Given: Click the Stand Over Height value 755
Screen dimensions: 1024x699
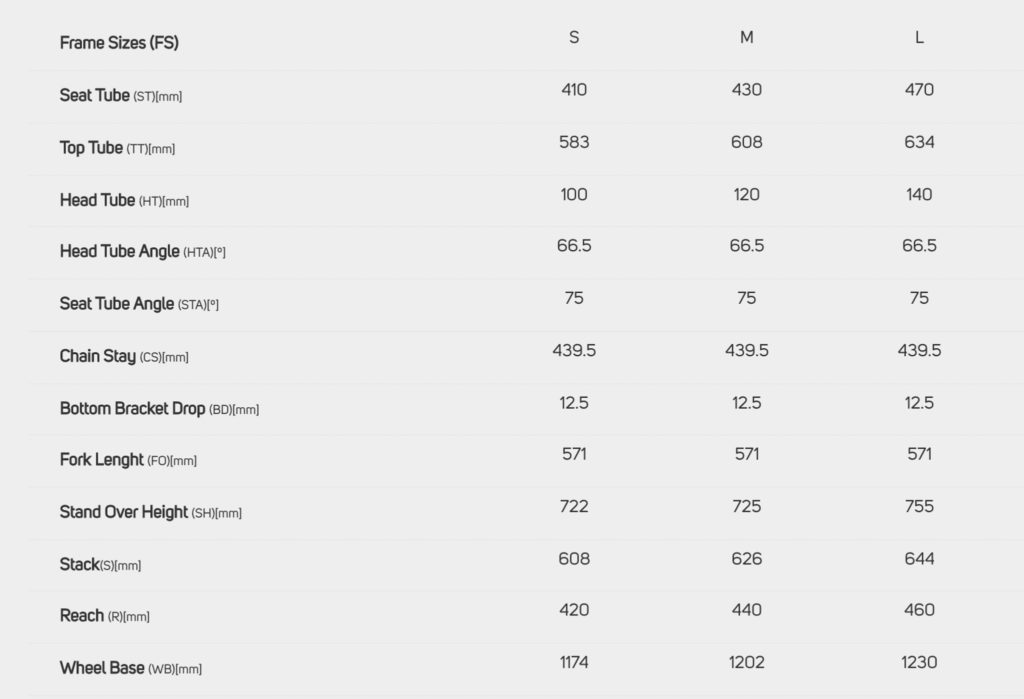Looking at the screenshot, I should [919, 506].
